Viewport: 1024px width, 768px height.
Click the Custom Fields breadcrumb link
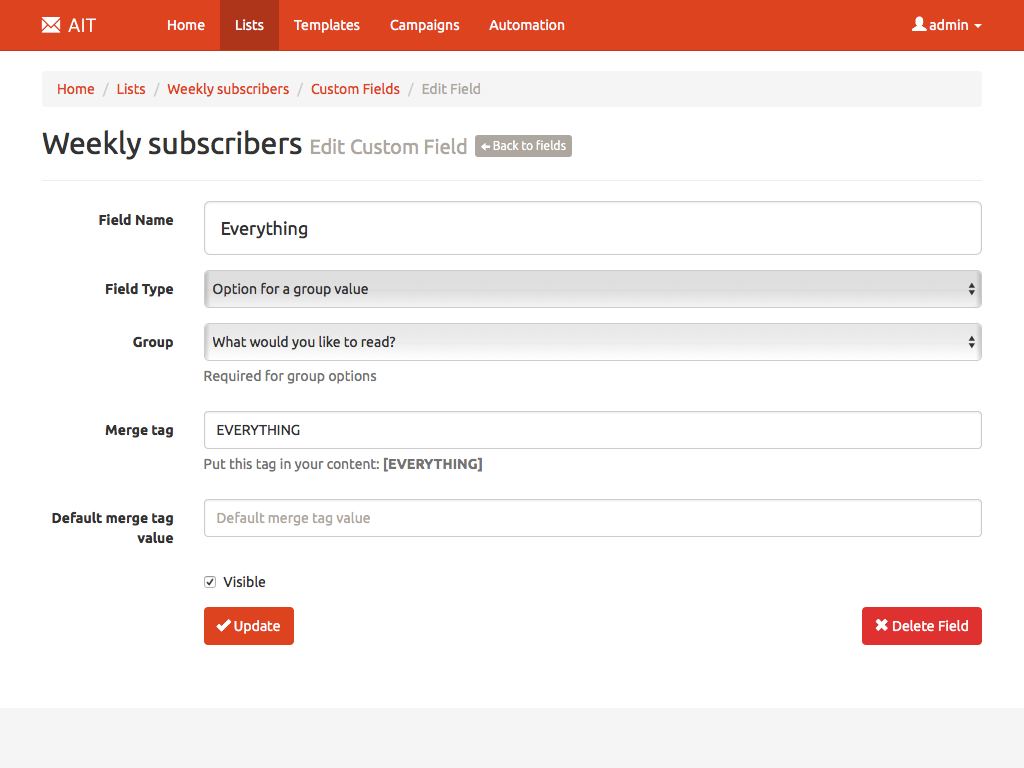[x=355, y=89]
